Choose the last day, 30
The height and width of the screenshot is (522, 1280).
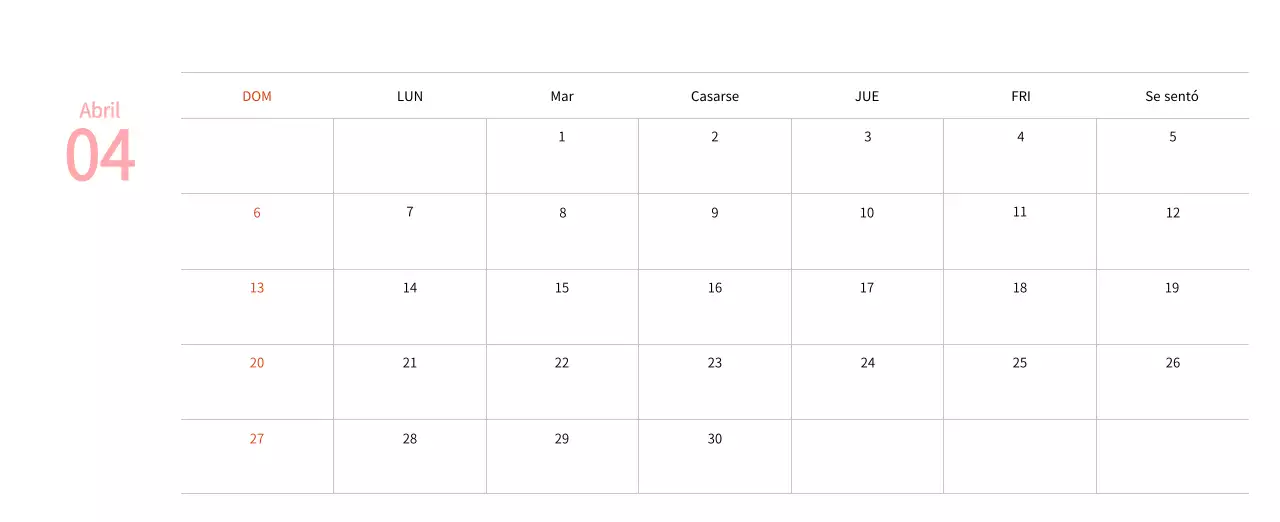tap(715, 439)
